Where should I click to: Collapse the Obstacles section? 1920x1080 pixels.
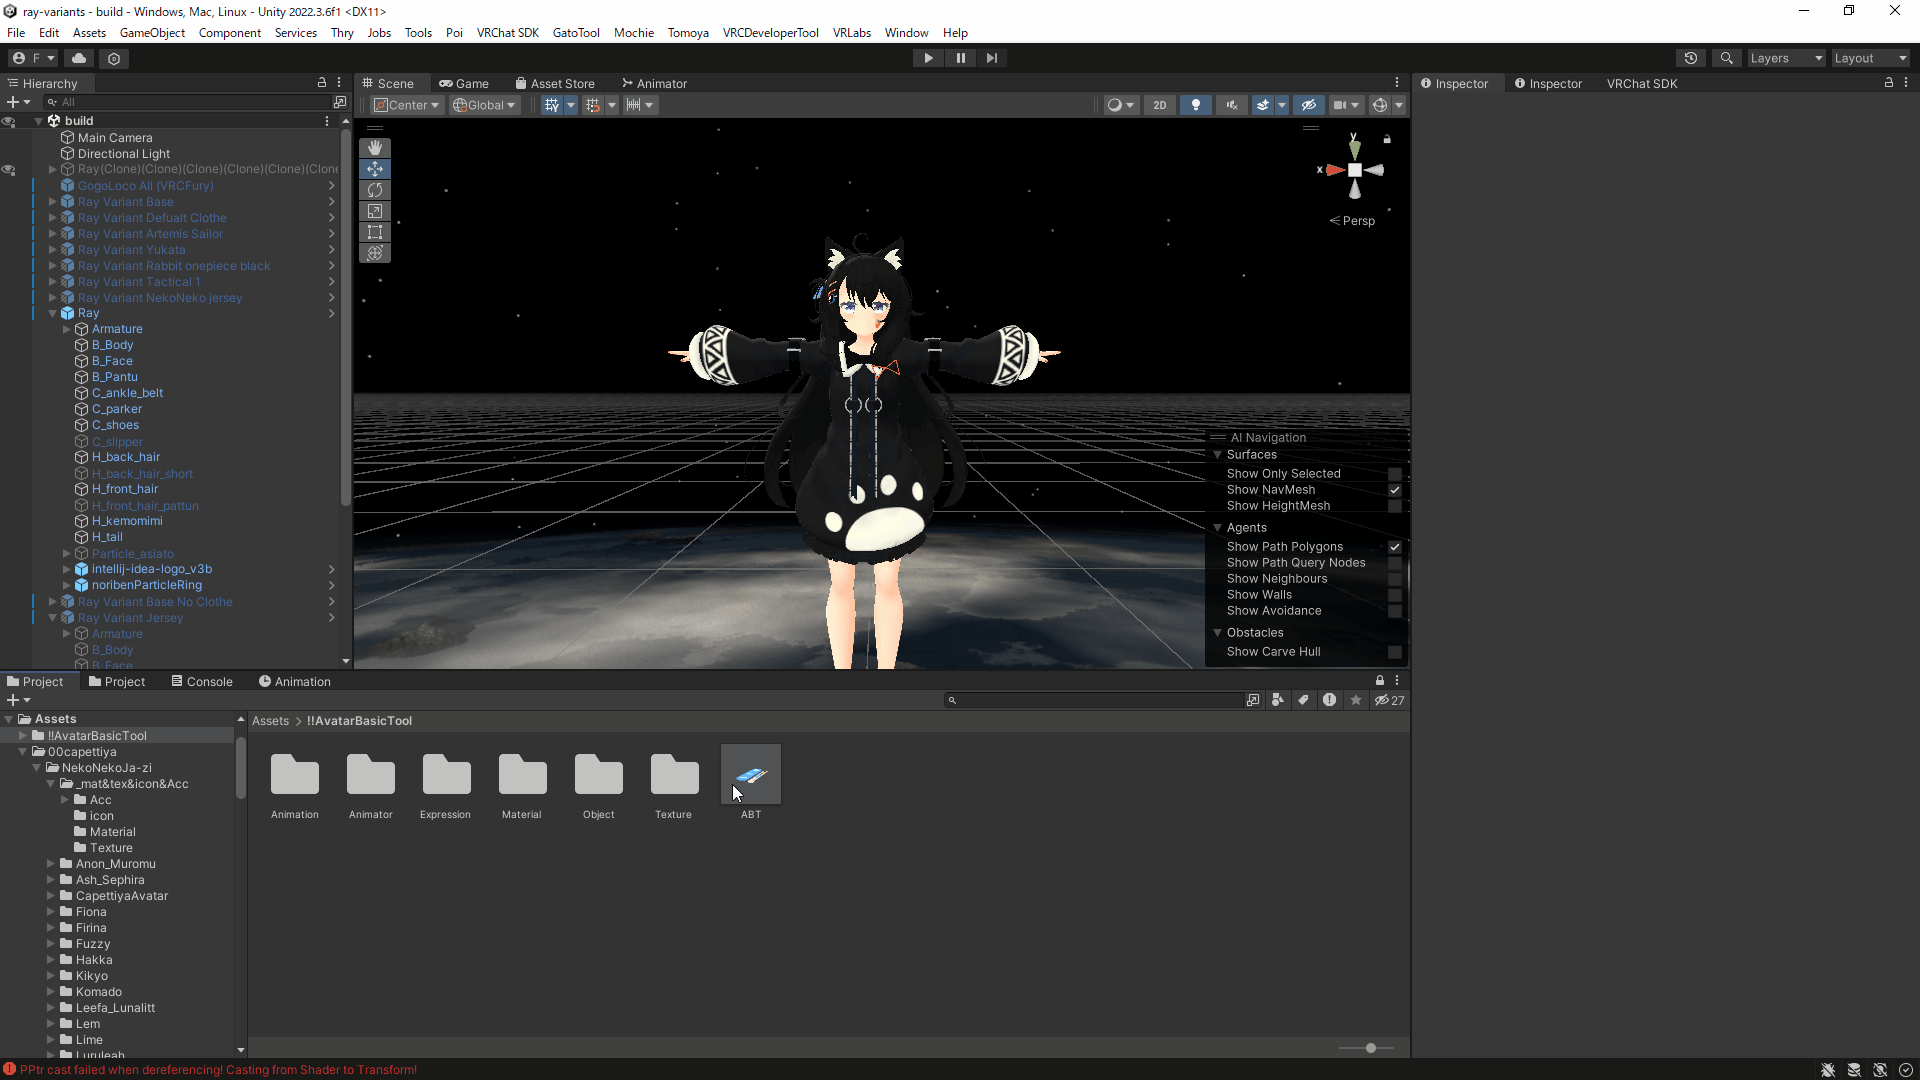(1217, 633)
